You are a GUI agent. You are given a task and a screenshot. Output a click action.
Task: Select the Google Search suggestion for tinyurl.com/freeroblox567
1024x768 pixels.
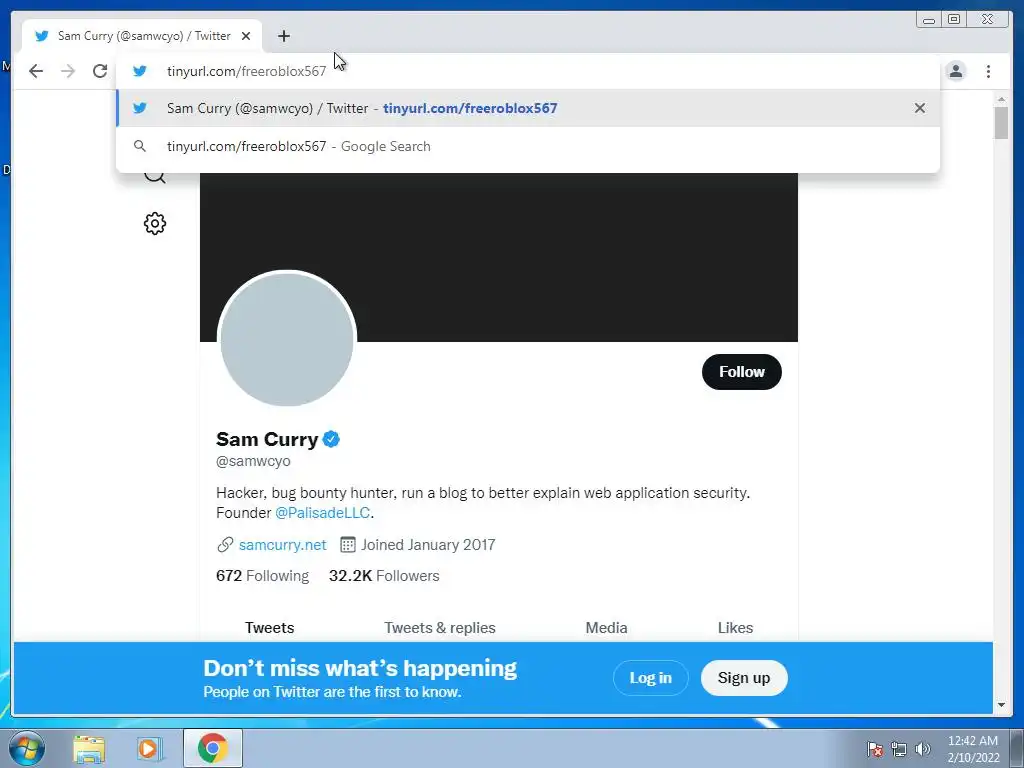point(528,146)
